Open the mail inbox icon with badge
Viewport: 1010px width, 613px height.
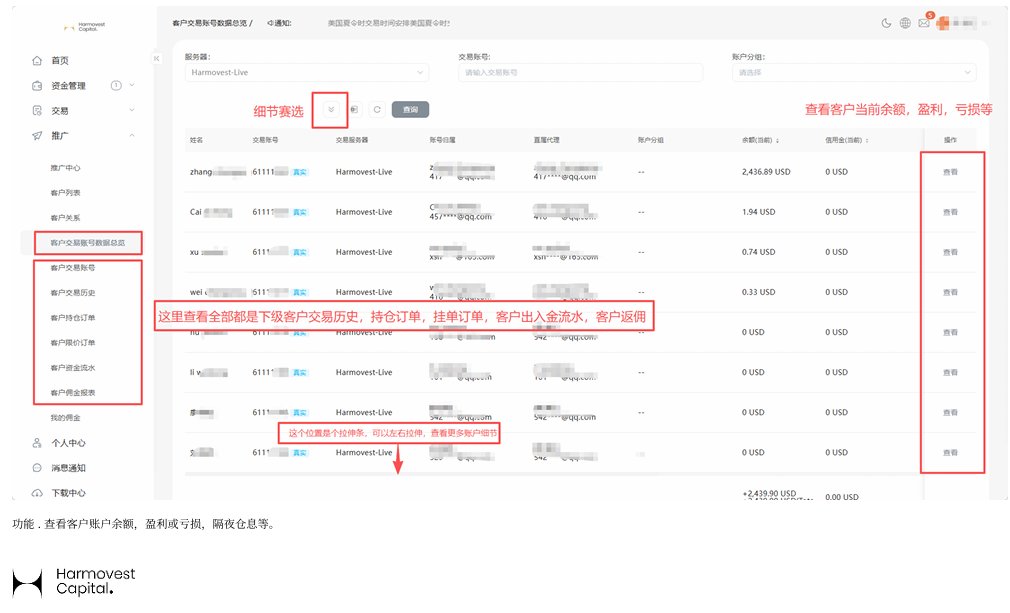pos(924,23)
